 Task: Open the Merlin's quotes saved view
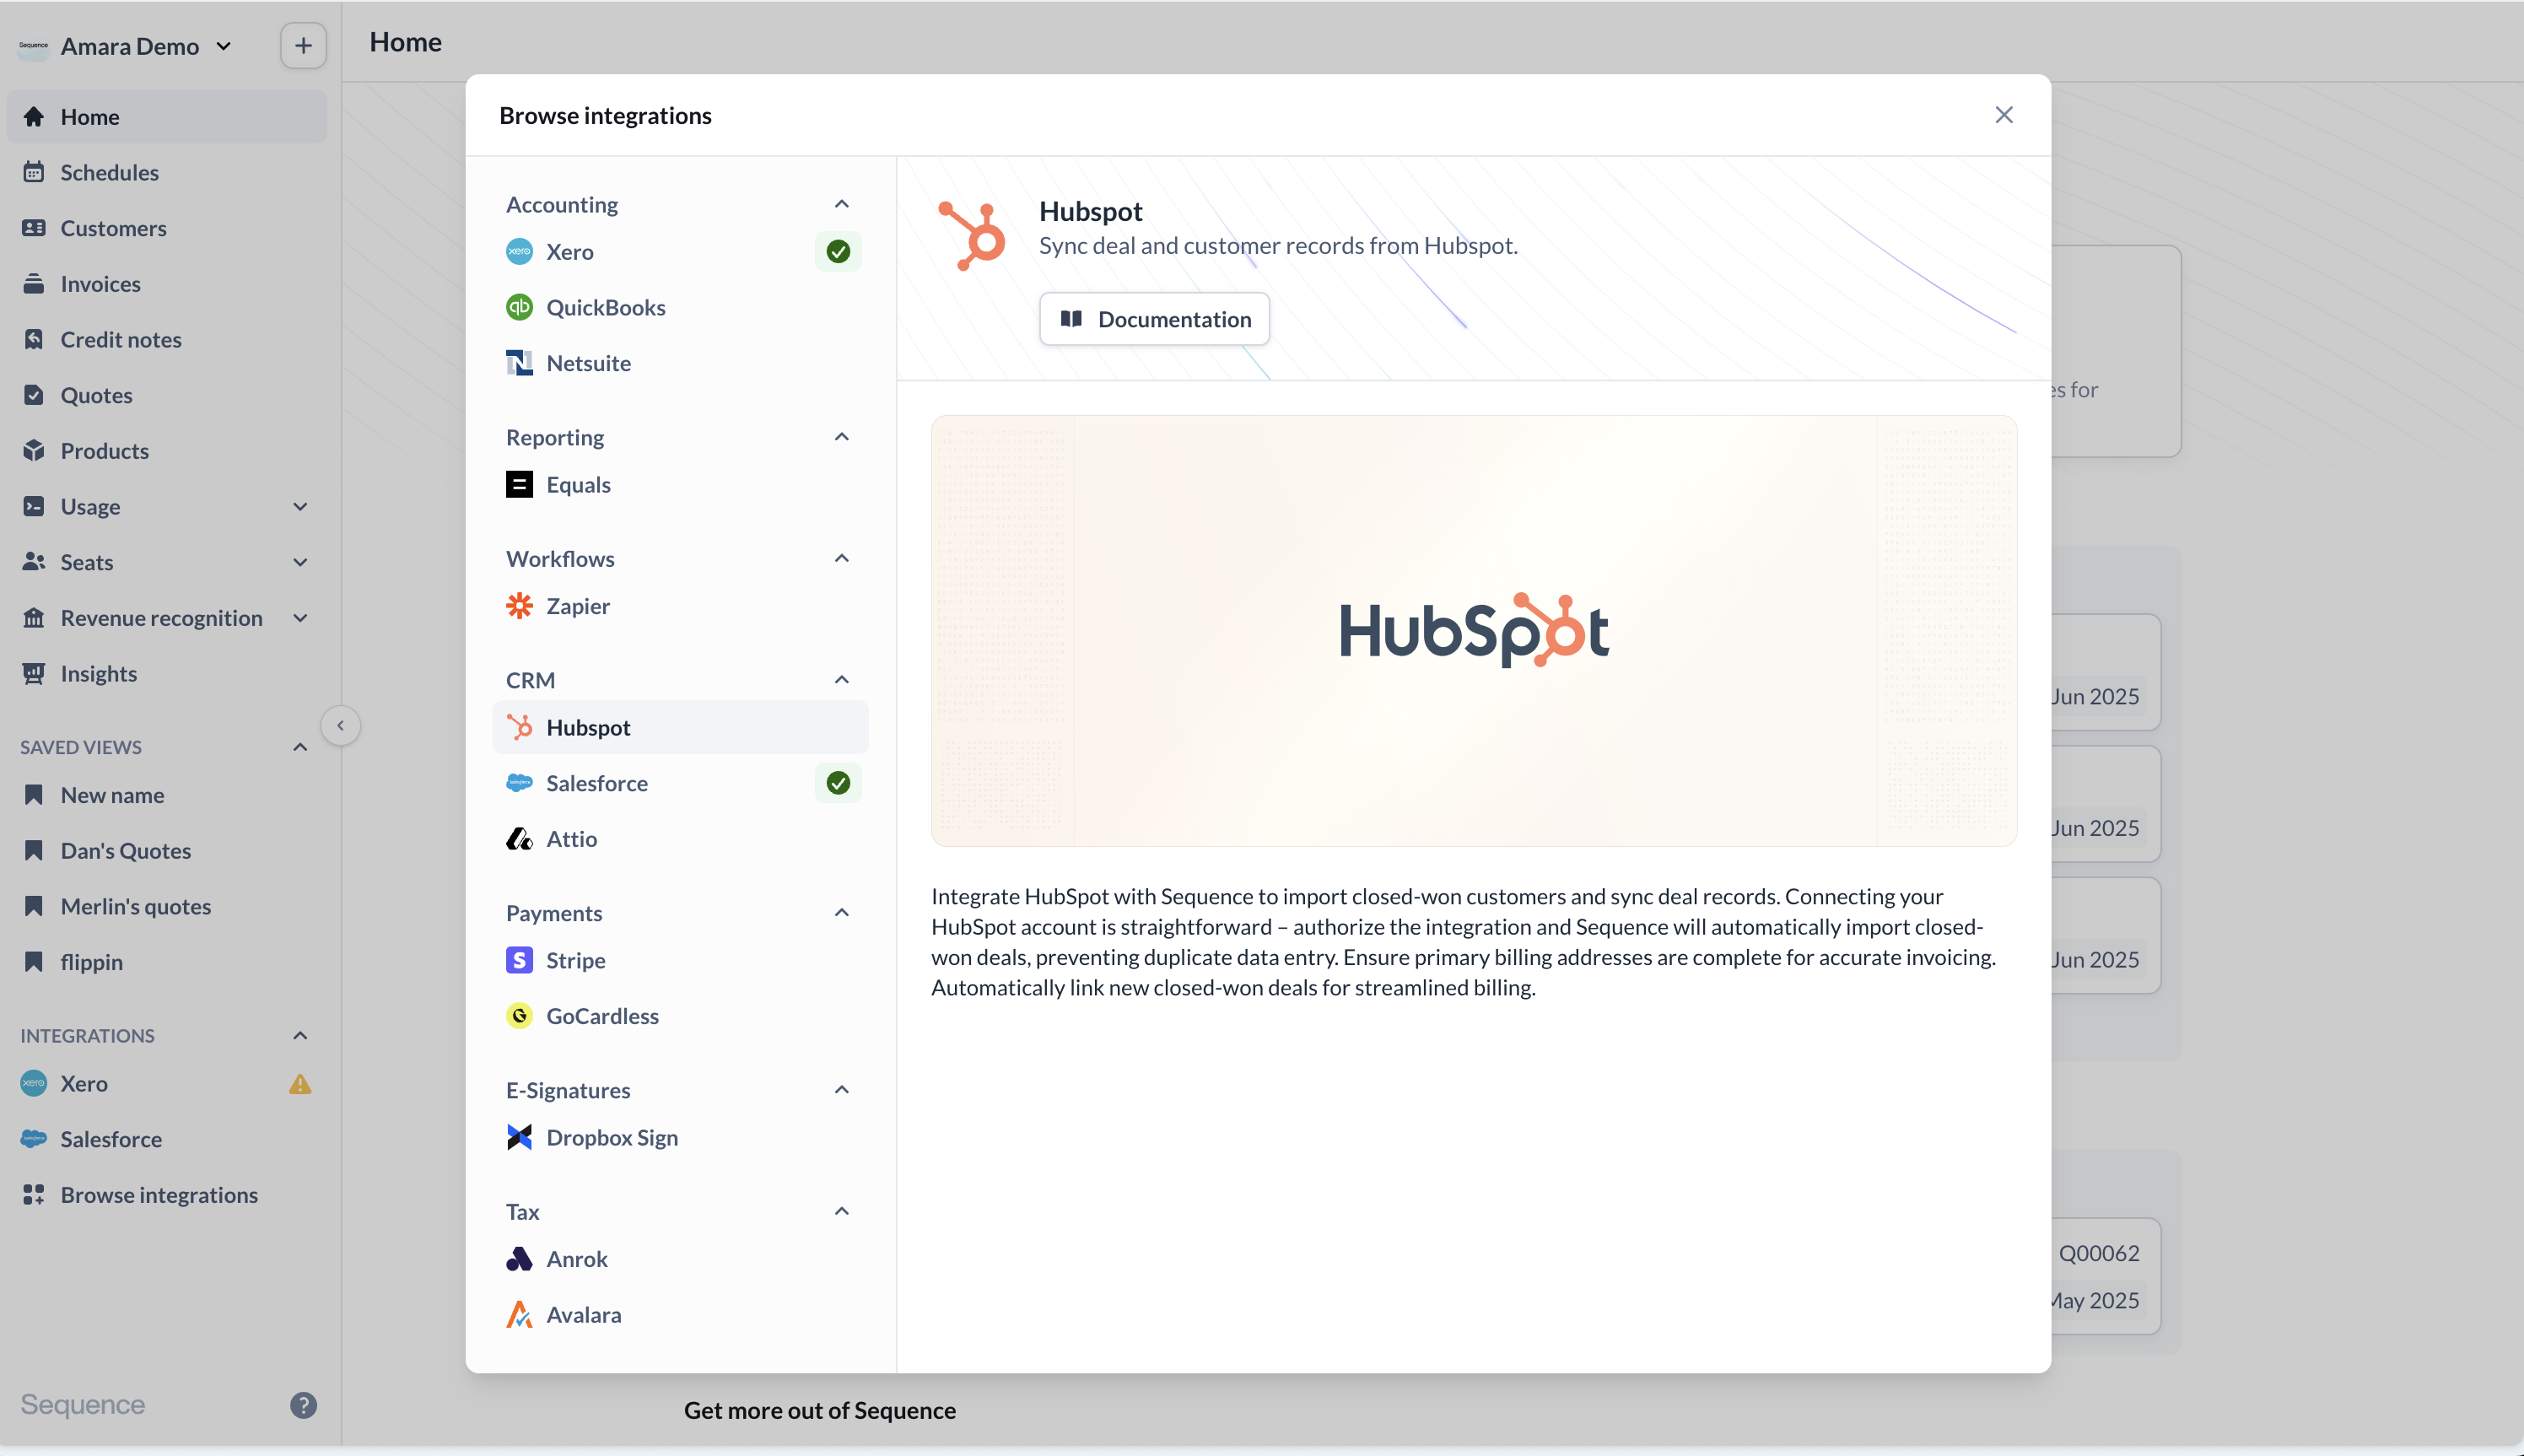point(167,906)
